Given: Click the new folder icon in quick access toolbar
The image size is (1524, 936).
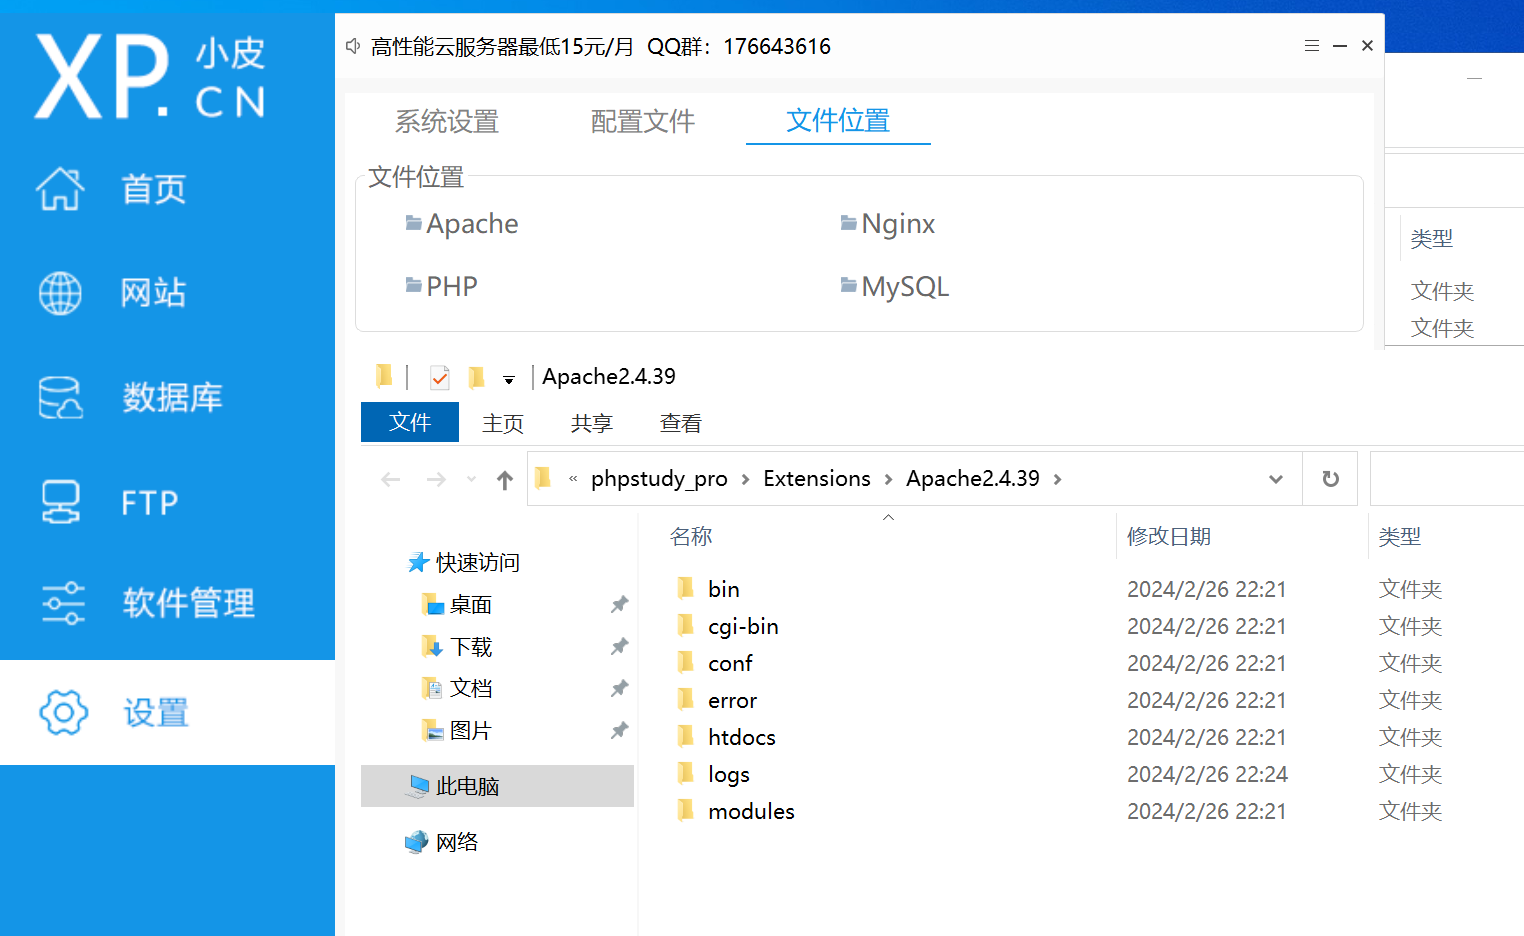Looking at the screenshot, I should pos(477,377).
